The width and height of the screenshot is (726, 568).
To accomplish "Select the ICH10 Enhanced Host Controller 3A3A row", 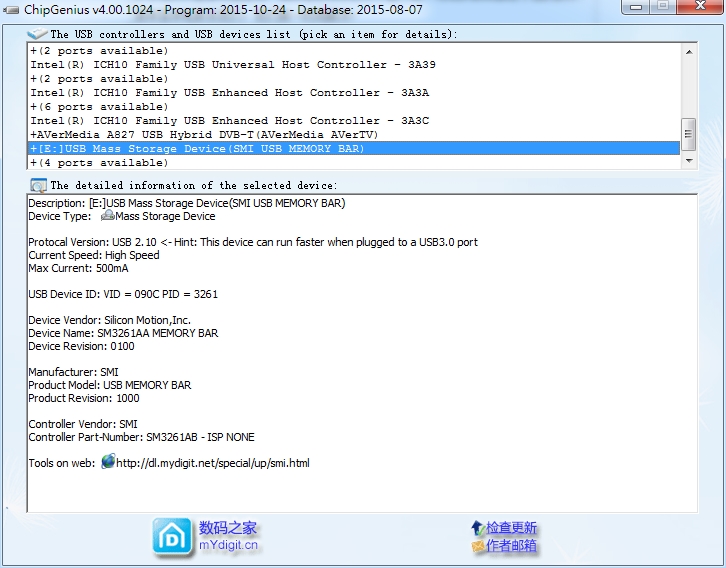I will (x=354, y=93).
